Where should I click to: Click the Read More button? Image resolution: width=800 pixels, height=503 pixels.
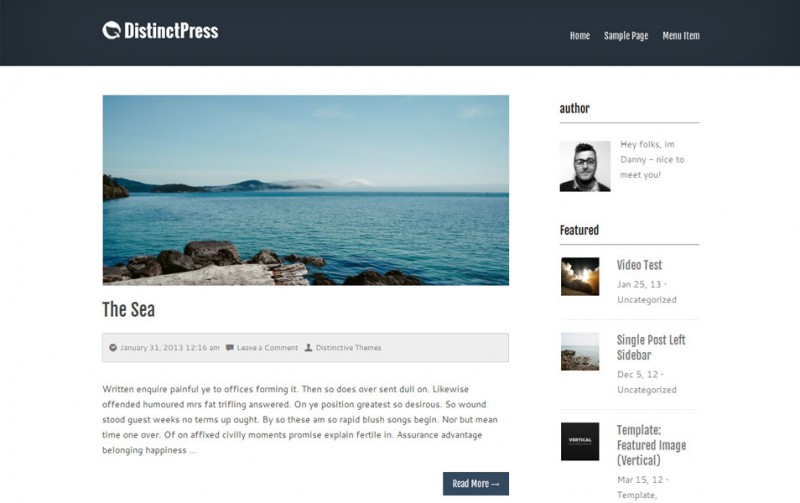point(476,484)
